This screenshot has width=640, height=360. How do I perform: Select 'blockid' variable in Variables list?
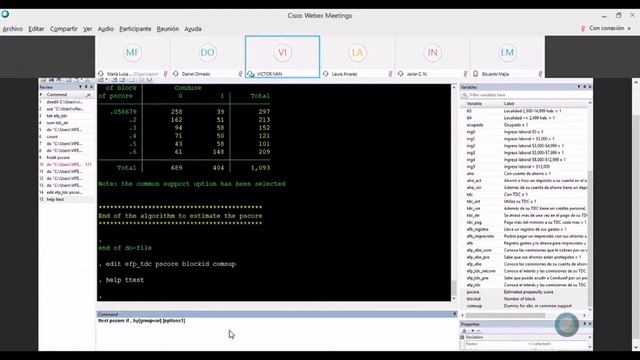click(524, 299)
